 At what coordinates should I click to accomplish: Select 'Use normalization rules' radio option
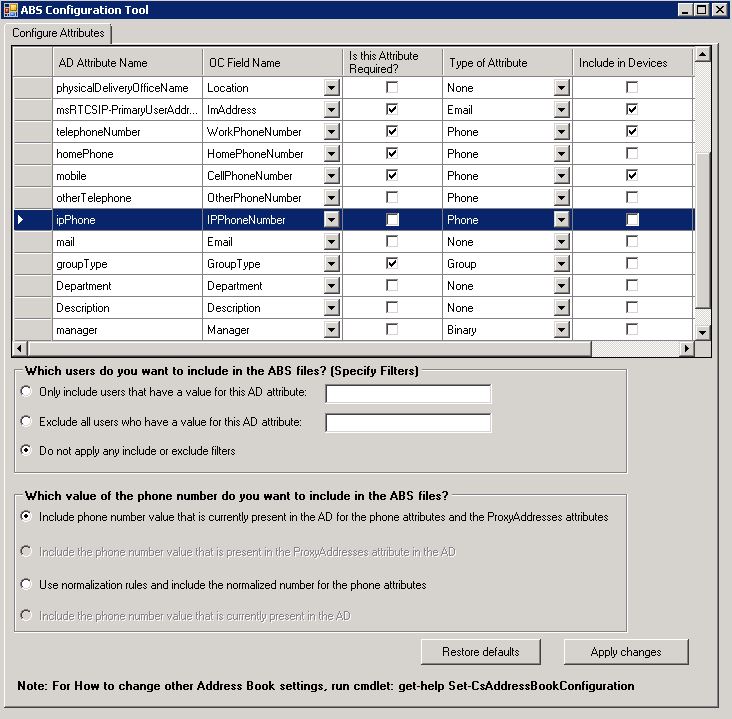click(x=26, y=584)
